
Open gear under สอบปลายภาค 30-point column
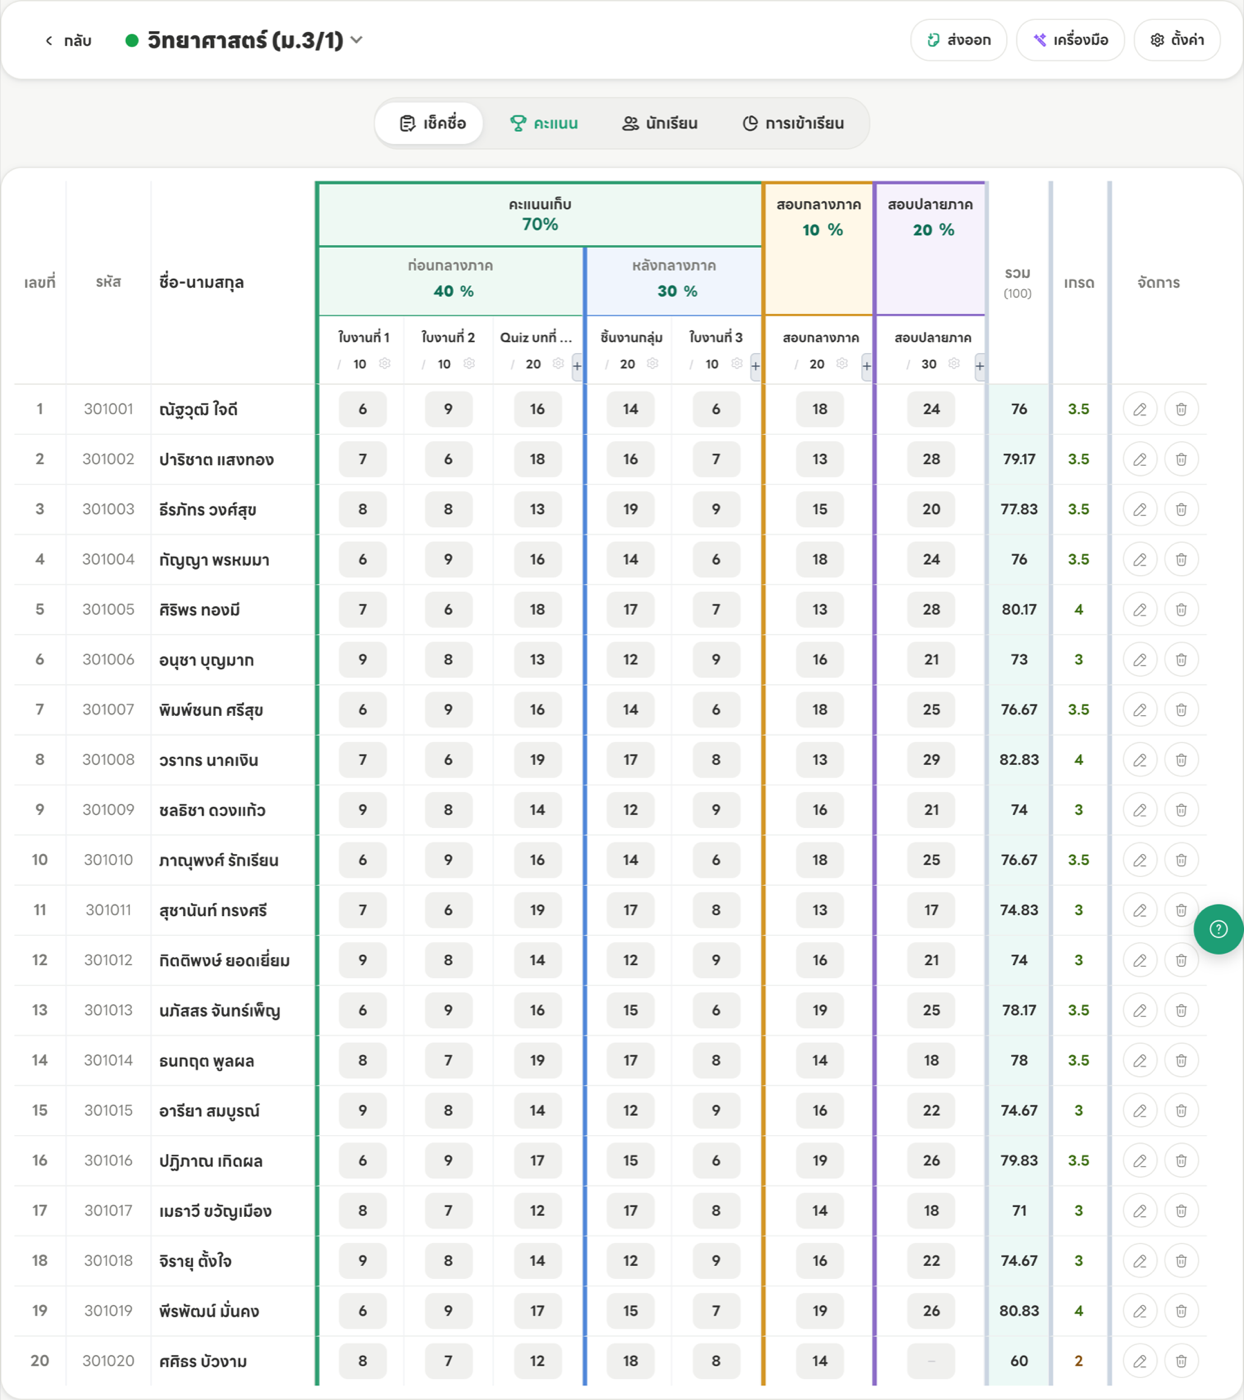(954, 364)
